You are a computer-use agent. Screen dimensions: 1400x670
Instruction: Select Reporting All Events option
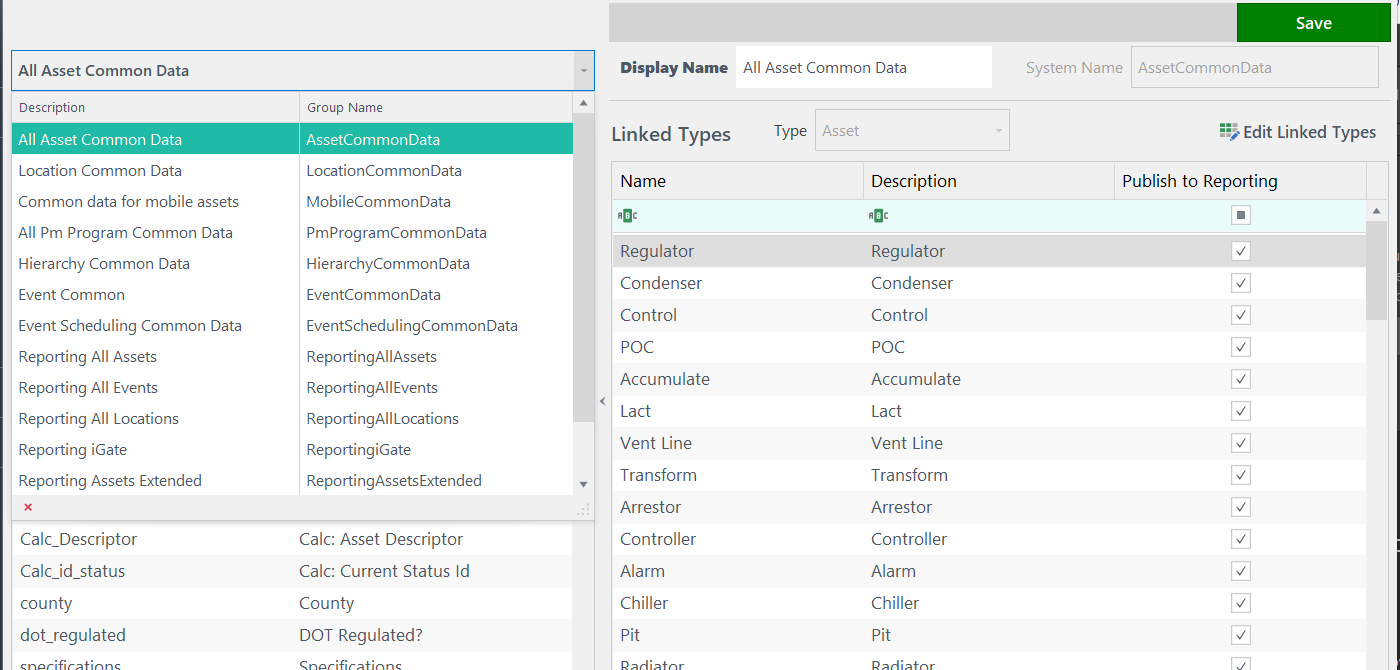pyautogui.click(x=292, y=387)
